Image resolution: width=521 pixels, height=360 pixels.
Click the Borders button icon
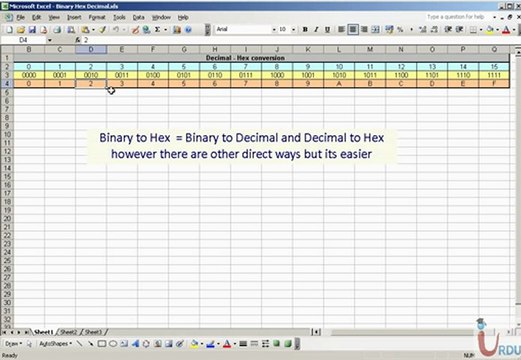473,30
